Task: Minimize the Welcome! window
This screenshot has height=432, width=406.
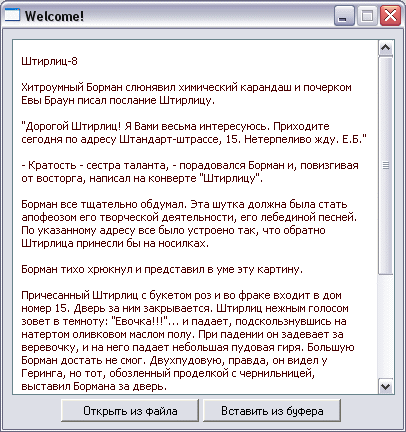Action: (344, 16)
